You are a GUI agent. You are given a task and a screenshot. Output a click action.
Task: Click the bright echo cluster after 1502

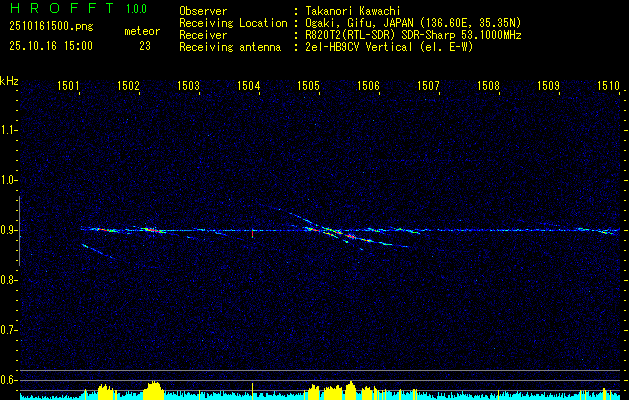152,230
